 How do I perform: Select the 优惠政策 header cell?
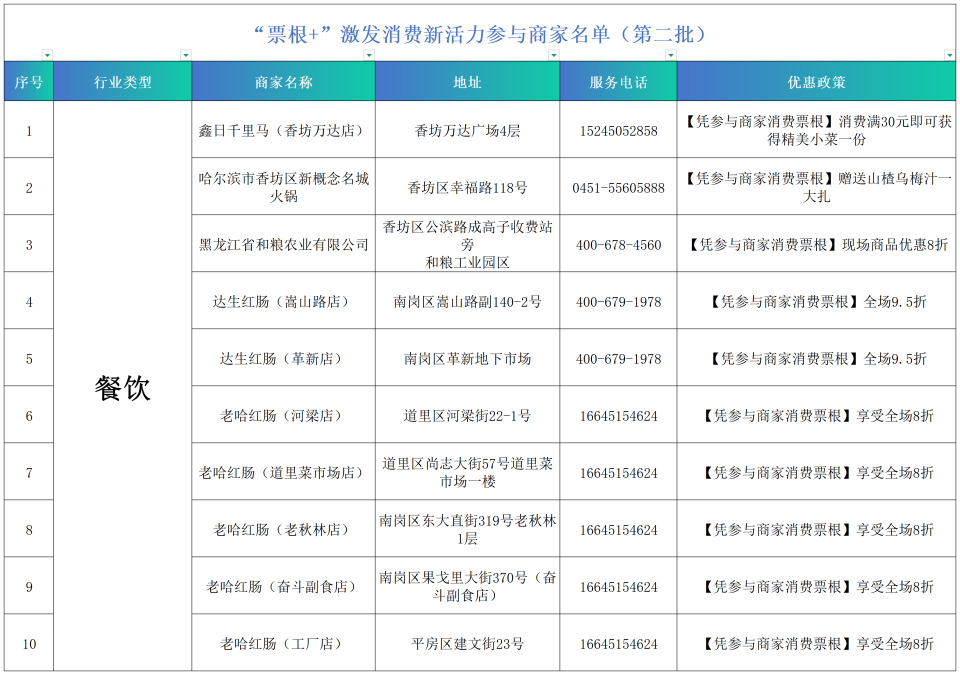click(816, 81)
